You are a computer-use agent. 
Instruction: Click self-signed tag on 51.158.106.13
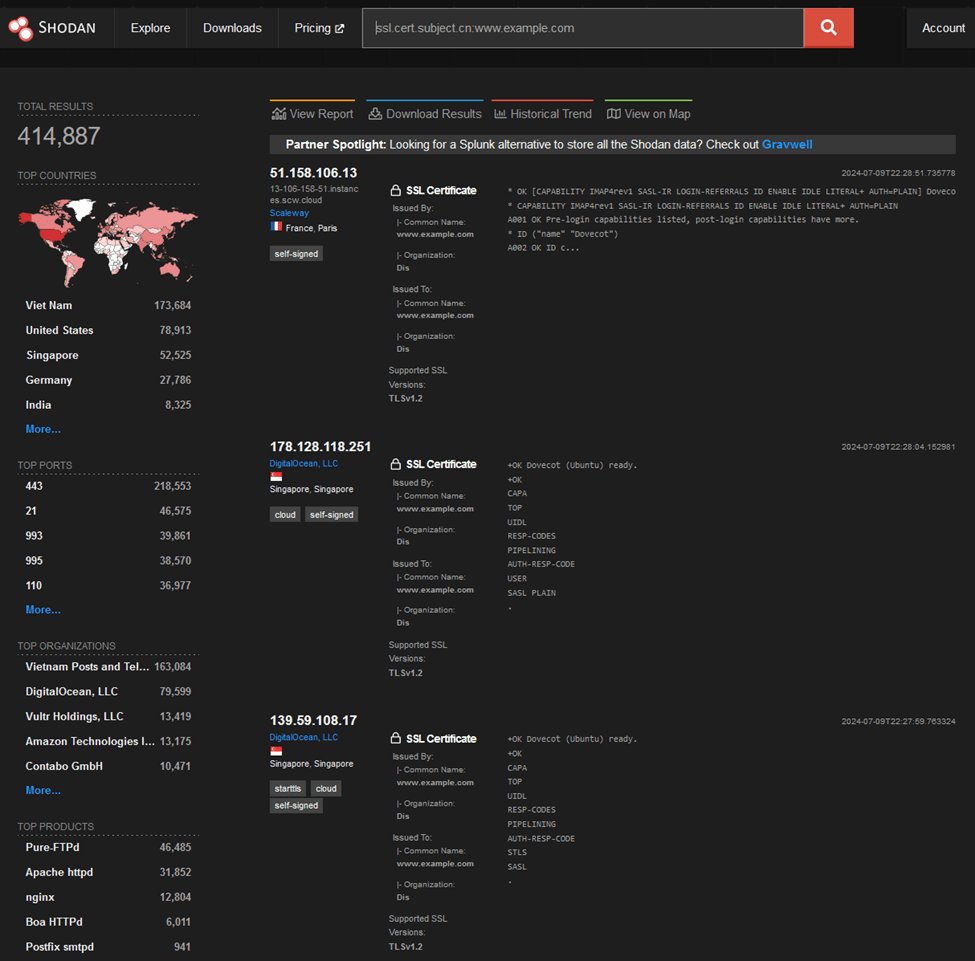pos(296,254)
